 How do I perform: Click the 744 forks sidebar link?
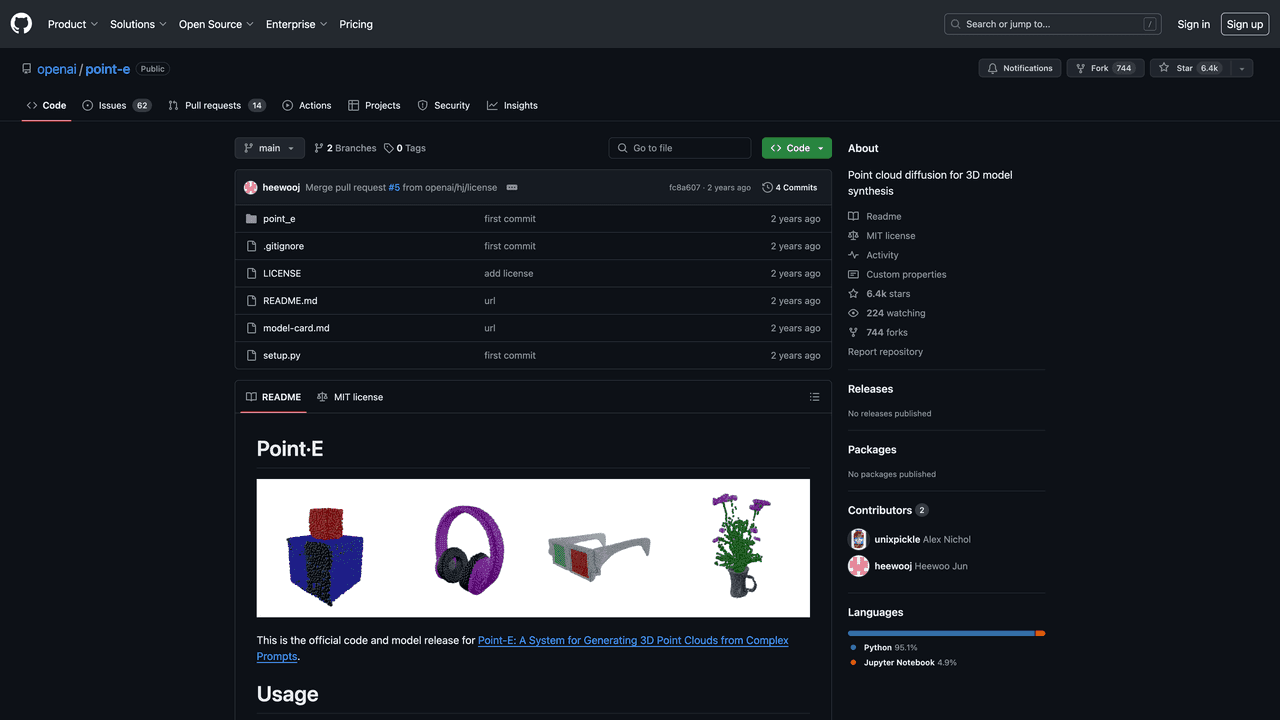point(878,332)
